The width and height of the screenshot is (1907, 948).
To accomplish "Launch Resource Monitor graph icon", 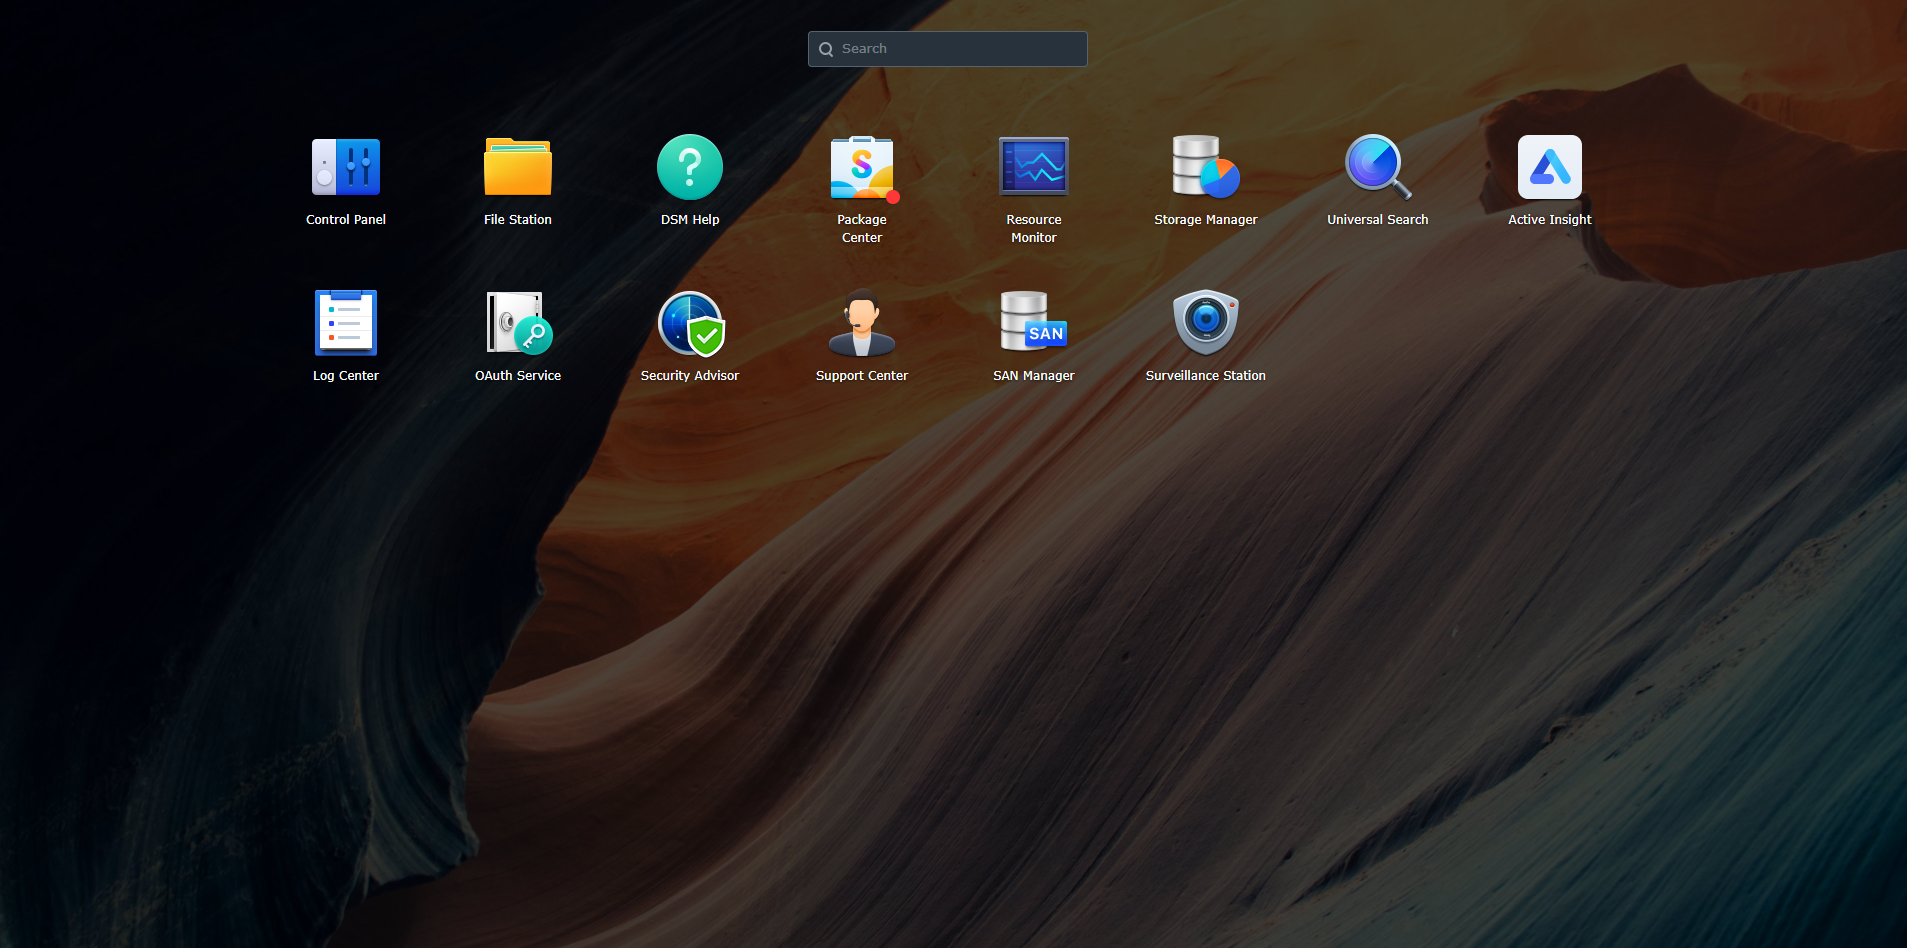I will pos(1033,167).
